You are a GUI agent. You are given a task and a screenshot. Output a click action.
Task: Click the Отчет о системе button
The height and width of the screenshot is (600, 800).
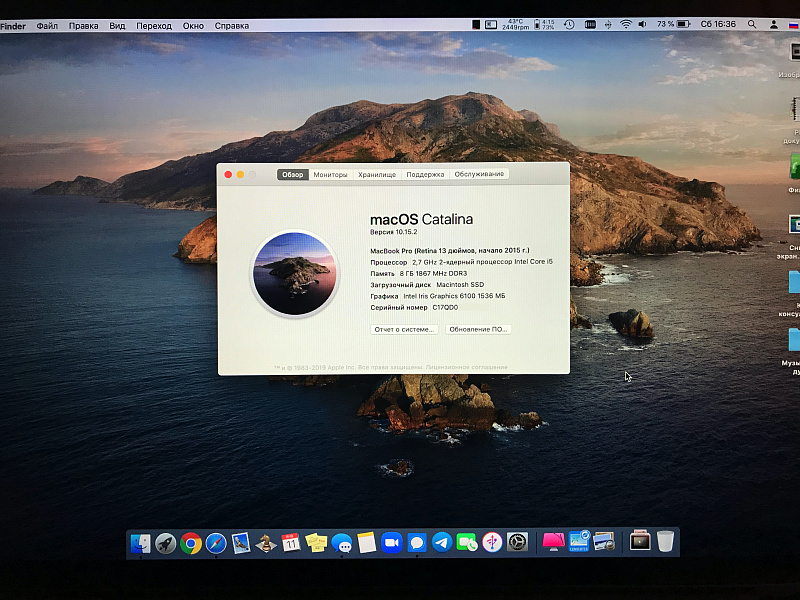[404, 329]
